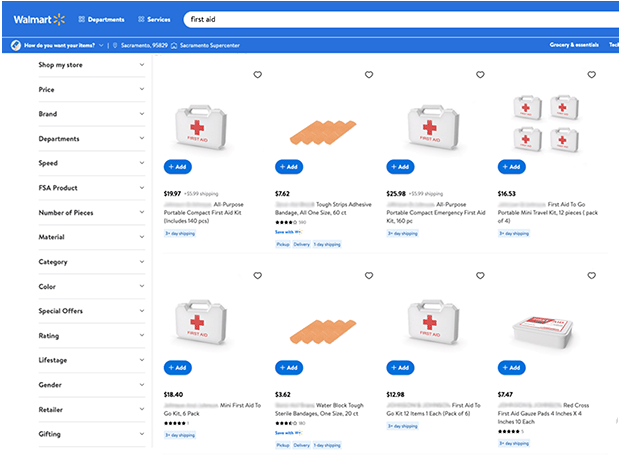Click heart icon on $3.62 Water Block bandages

click(368, 275)
